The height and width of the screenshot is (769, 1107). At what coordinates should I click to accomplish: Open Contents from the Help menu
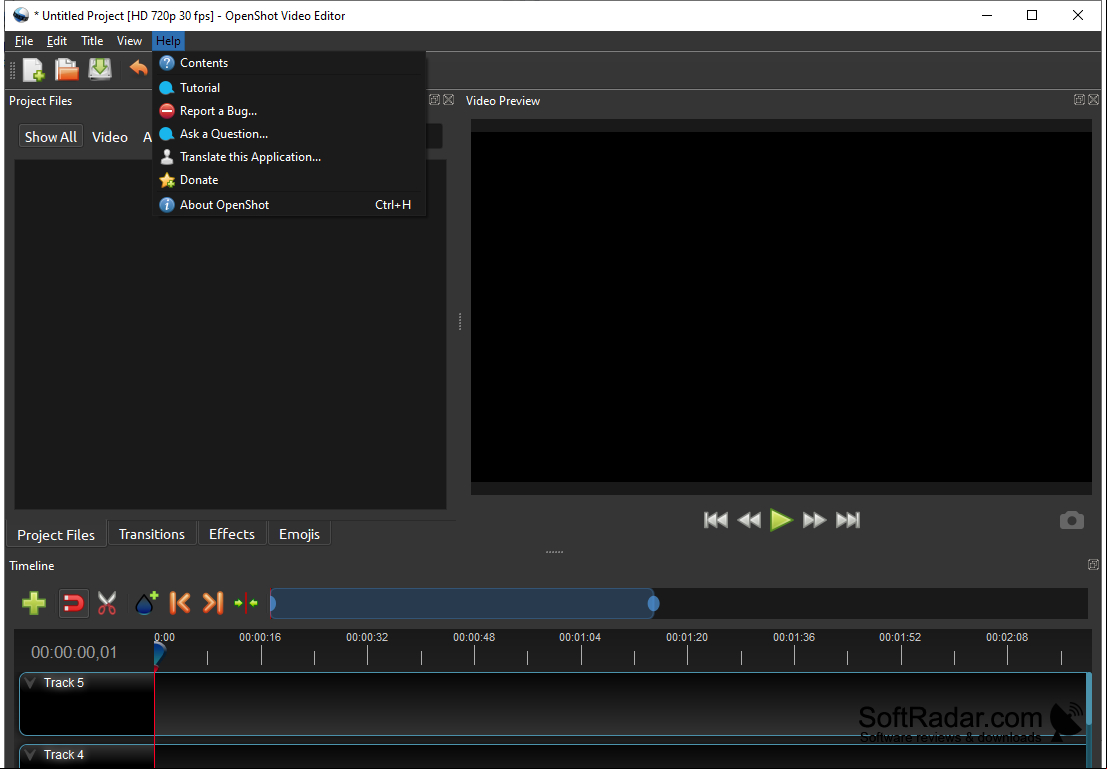pyautogui.click(x=289, y=63)
